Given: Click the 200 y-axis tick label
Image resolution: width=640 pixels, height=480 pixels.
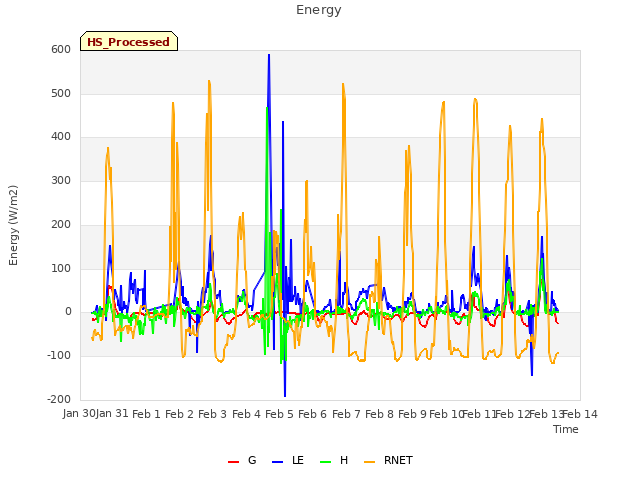Looking at the screenshot, I should (61, 224).
